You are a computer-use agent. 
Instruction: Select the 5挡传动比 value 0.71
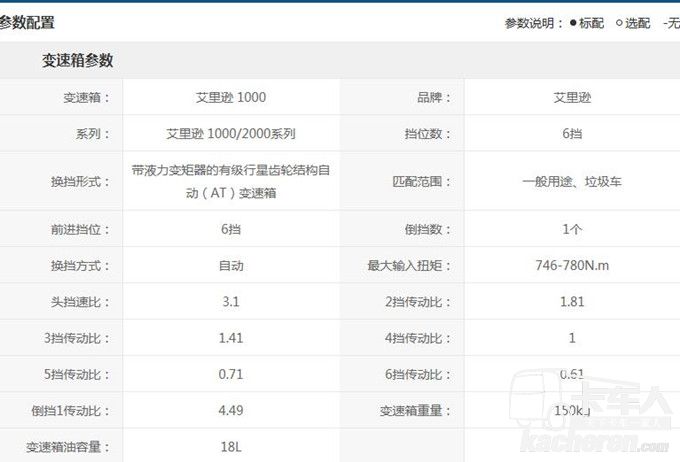tap(231, 374)
